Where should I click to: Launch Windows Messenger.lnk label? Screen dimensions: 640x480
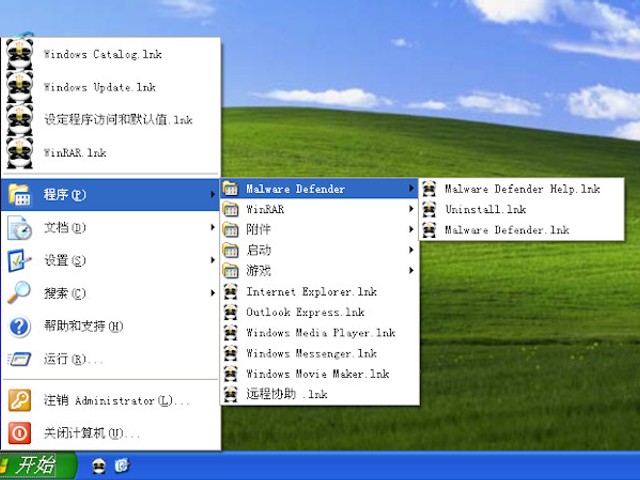click(x=311, y=353)
